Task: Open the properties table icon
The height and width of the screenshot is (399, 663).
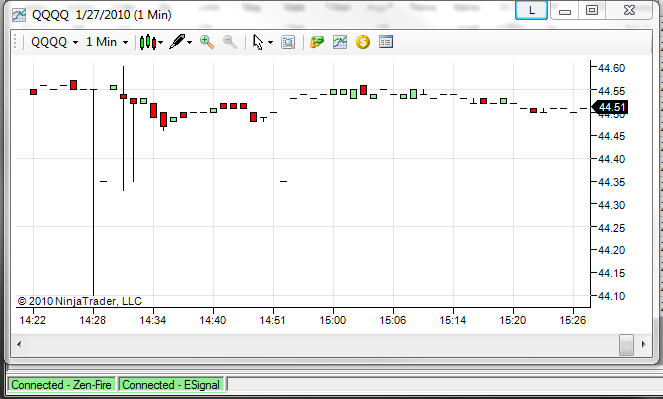Action: coord(386,42)
